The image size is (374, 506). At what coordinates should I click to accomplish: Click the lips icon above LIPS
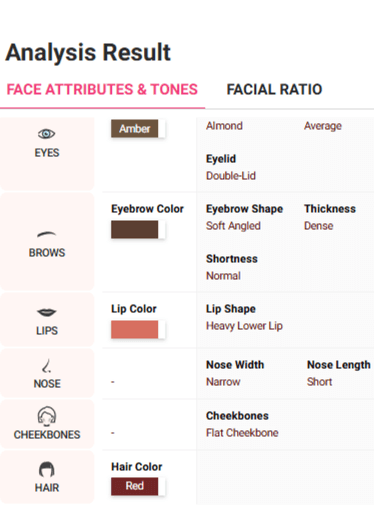point(47,312)
